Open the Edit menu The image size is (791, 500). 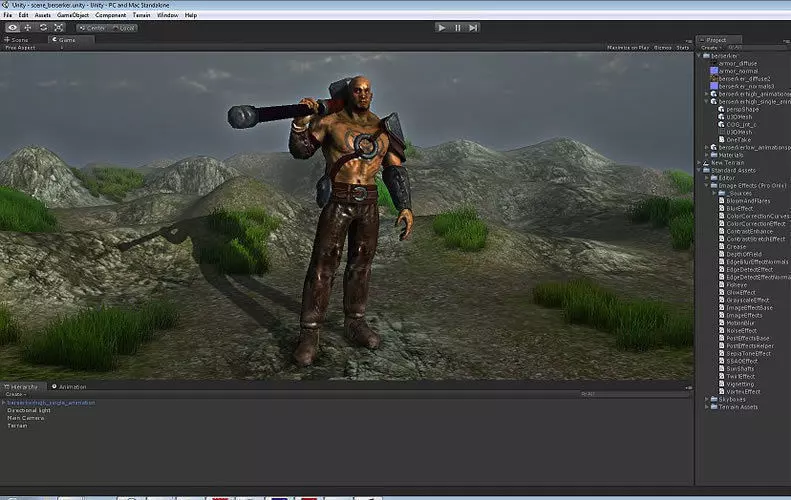coord(23,15)
